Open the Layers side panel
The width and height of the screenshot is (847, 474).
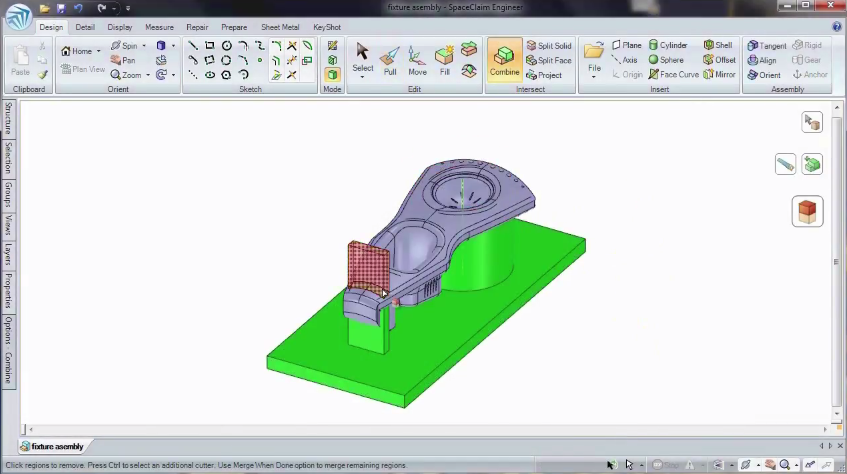coord(8,254)
